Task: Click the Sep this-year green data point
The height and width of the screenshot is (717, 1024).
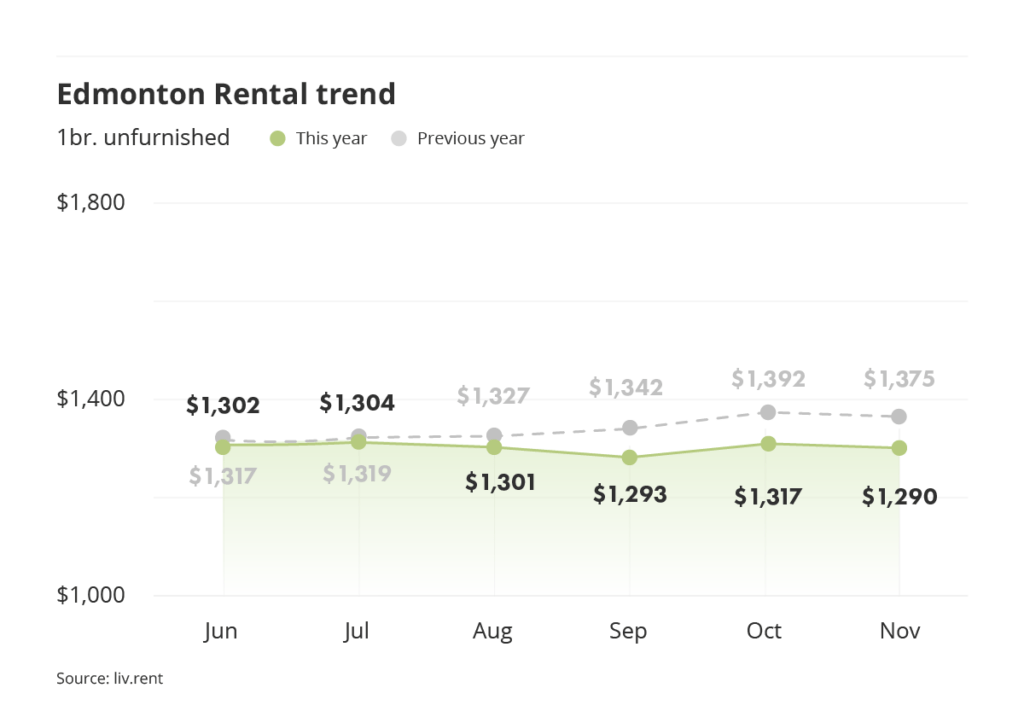Action: [x=629, y=457]
